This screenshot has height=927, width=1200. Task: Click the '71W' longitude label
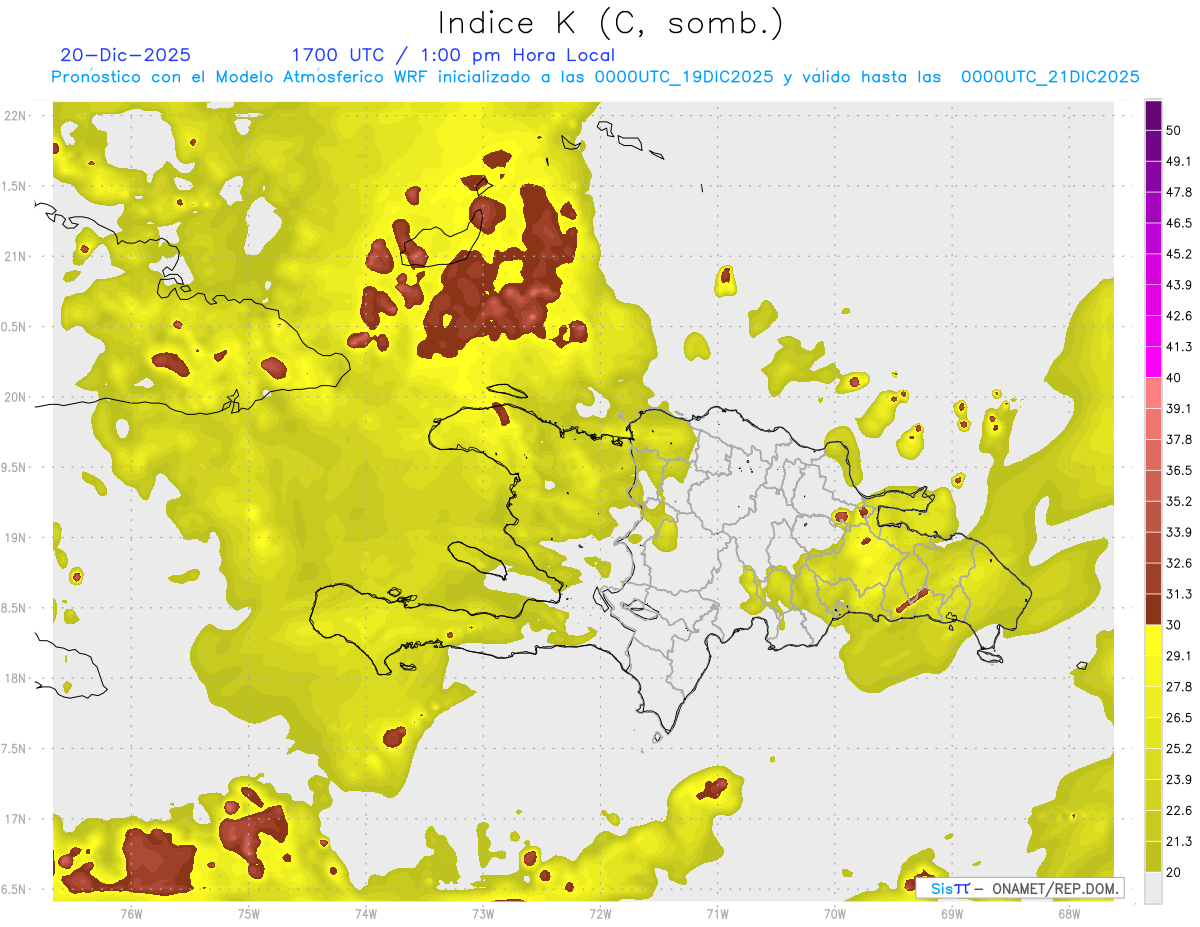717,913
